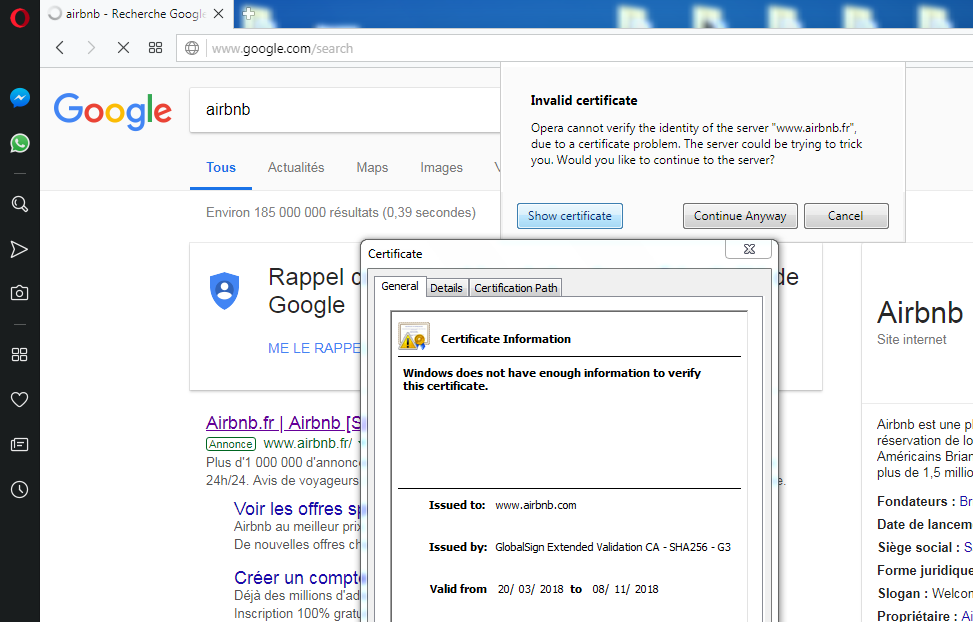Switch to the Details tab in the Certificate dialog
Image resolution: width=973 pixels, height=622 pixels.
pos(446,288)
